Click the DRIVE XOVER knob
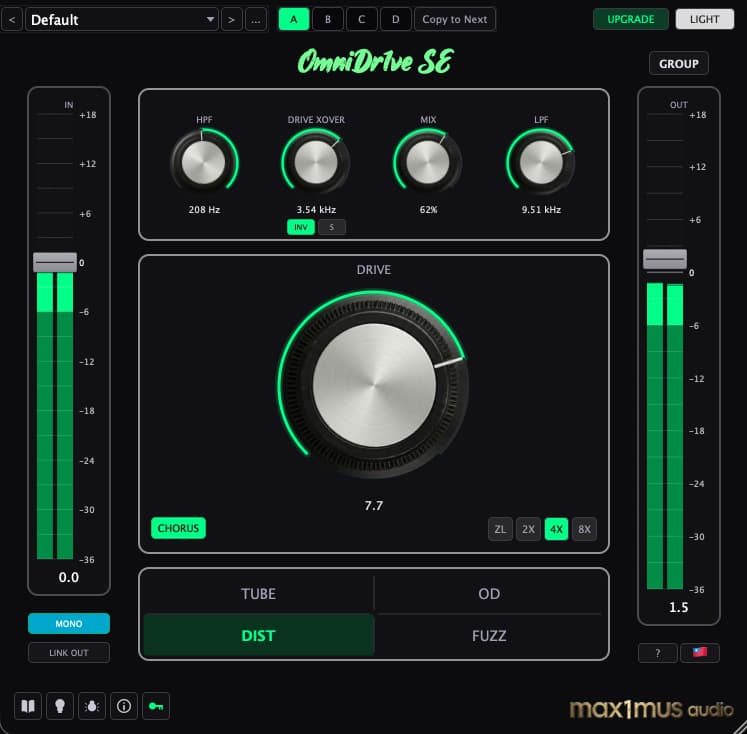The height and width of the screenshot is (734, 747). (x=316, y=162)
